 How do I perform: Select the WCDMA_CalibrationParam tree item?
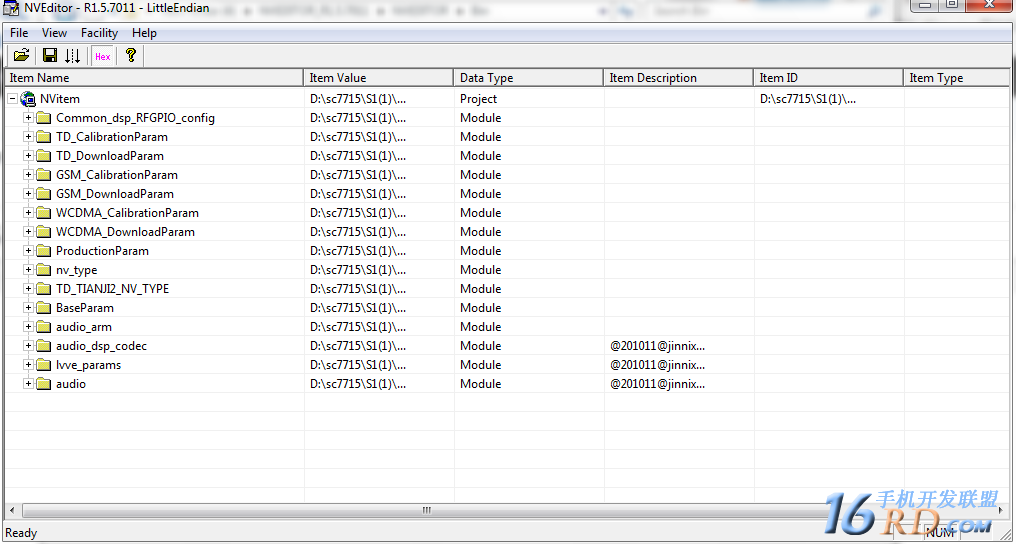tap(127, 213)
